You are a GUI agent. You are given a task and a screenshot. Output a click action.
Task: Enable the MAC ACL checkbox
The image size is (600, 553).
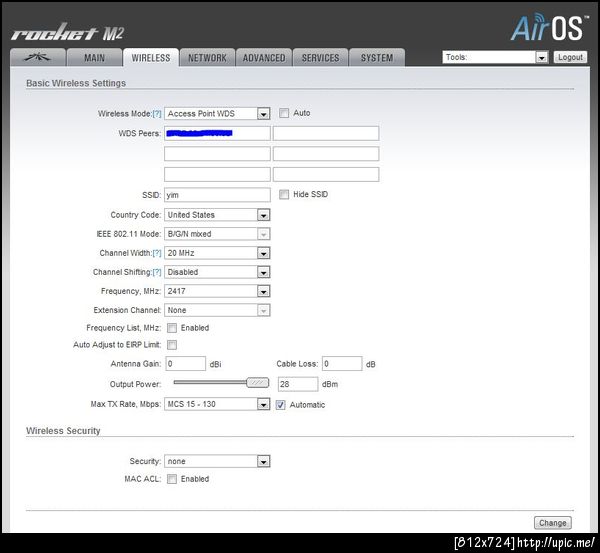pyautogui.click(x=172, y=479)
